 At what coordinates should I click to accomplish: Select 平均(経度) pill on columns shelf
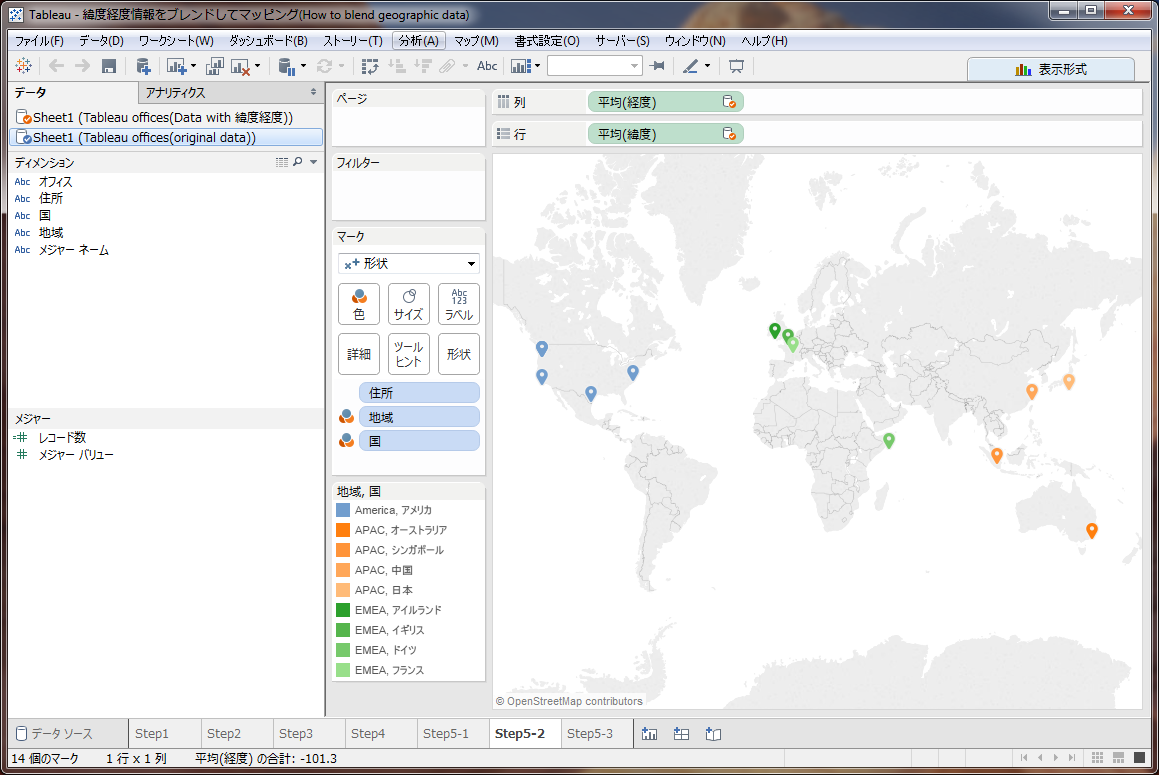[x=665, y=102]
